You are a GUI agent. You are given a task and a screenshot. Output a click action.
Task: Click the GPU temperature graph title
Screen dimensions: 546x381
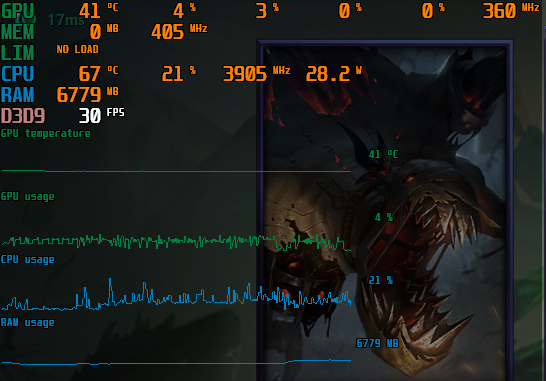[x=46, y=133]
